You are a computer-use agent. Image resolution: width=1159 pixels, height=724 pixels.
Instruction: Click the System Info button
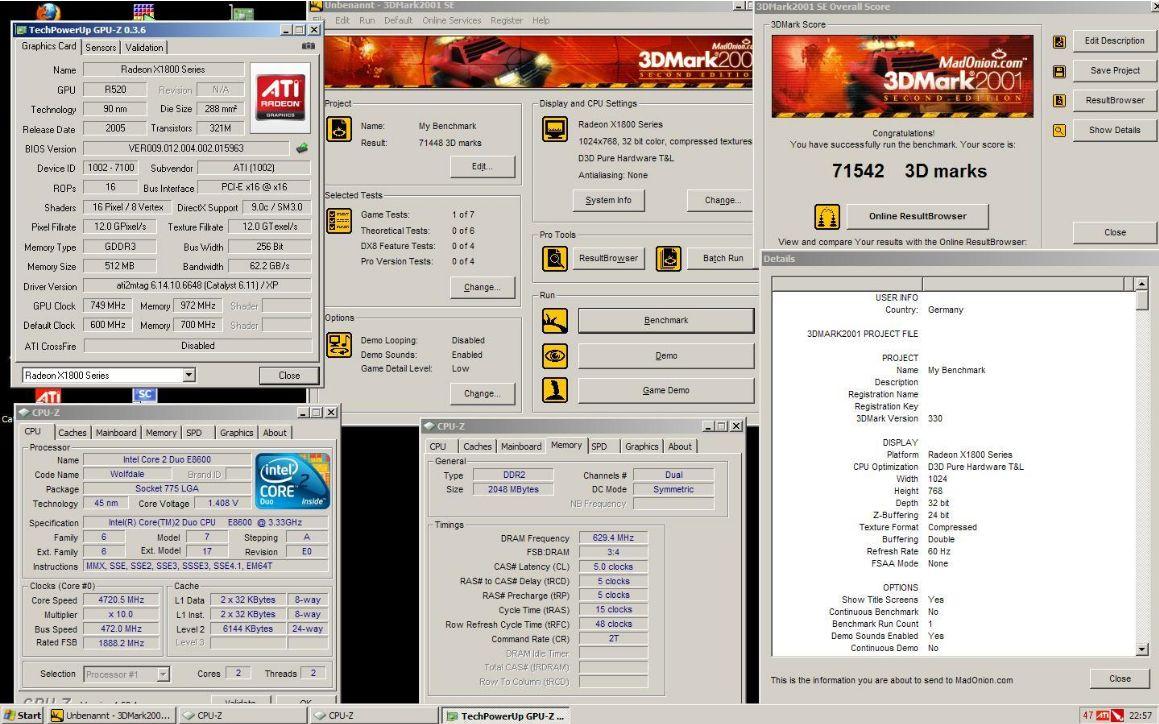click(608, 200)
